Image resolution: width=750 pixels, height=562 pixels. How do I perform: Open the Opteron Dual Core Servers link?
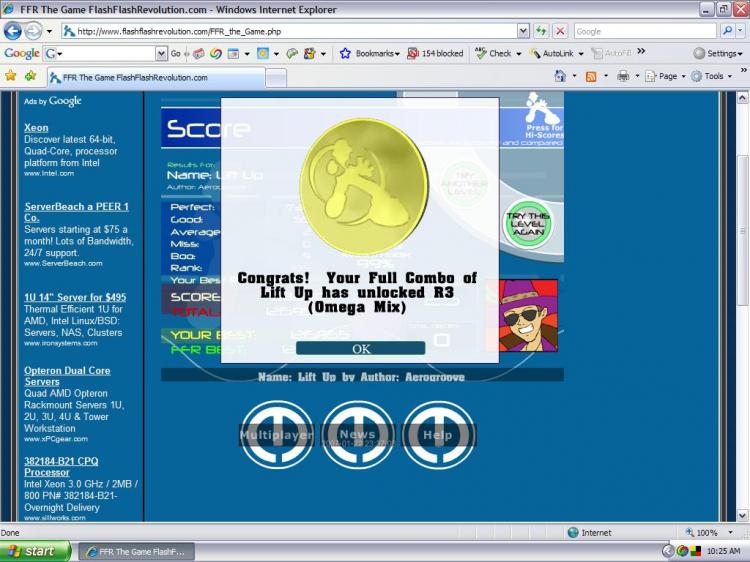pyautogui.click(x=67, y=376)
